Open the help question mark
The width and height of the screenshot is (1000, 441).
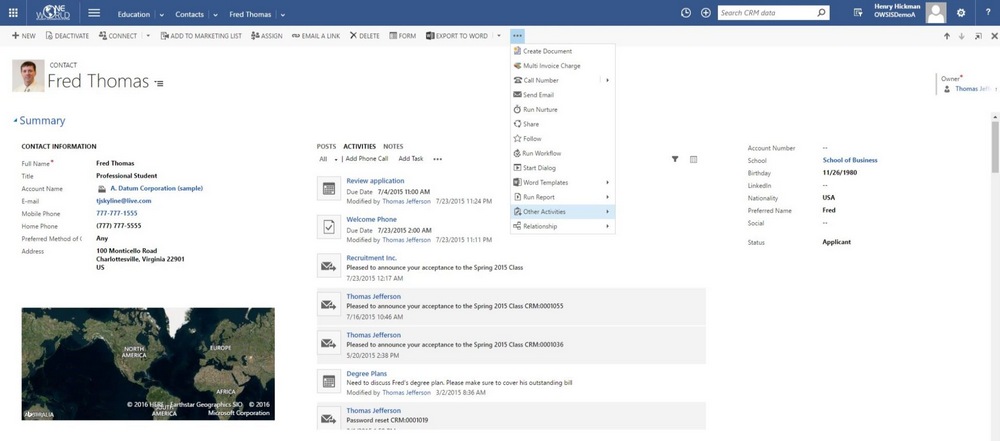click(988, 13)
